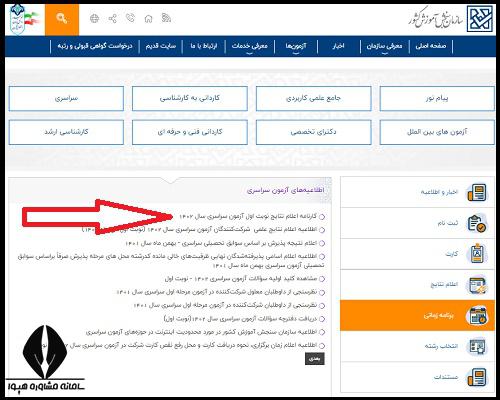Open اخبار menu item
This screenshot has height=400, width=500.
click(338, 46)
